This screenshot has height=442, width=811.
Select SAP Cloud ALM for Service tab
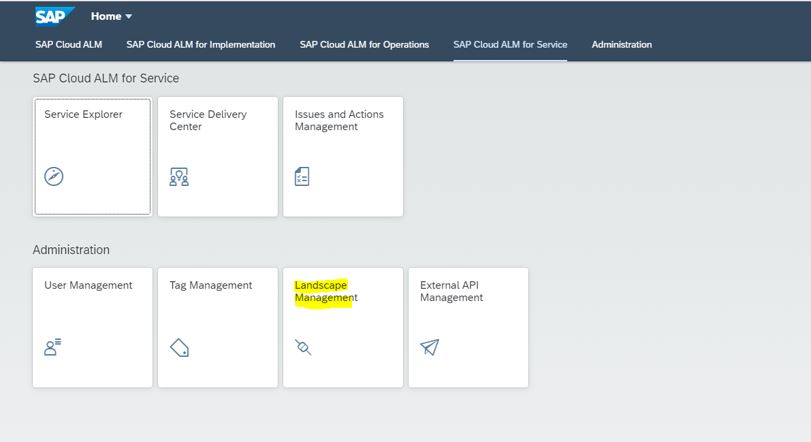pos(510,44)
